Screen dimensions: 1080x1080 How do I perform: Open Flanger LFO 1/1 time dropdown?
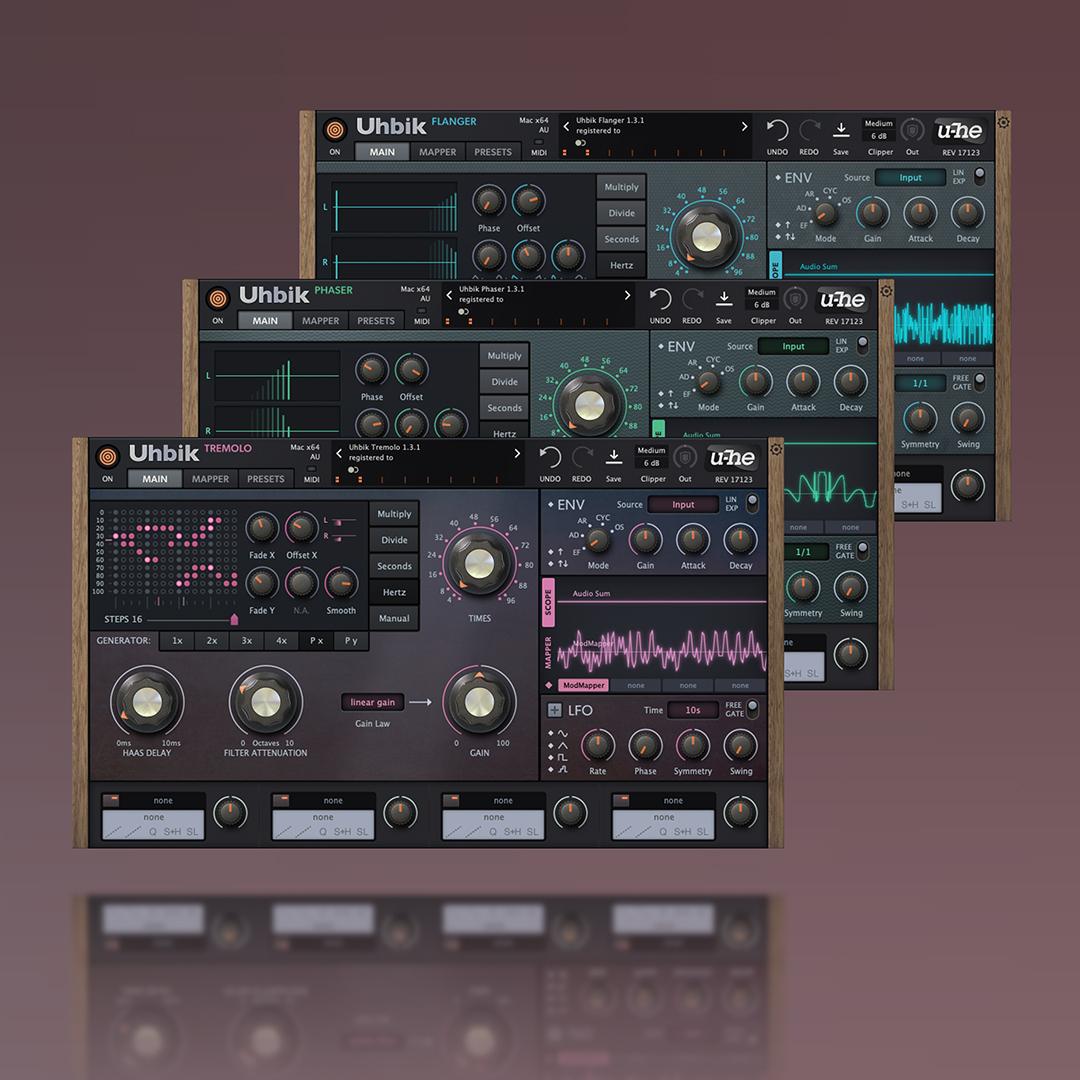pyautogui.click(x=920, y=383)
